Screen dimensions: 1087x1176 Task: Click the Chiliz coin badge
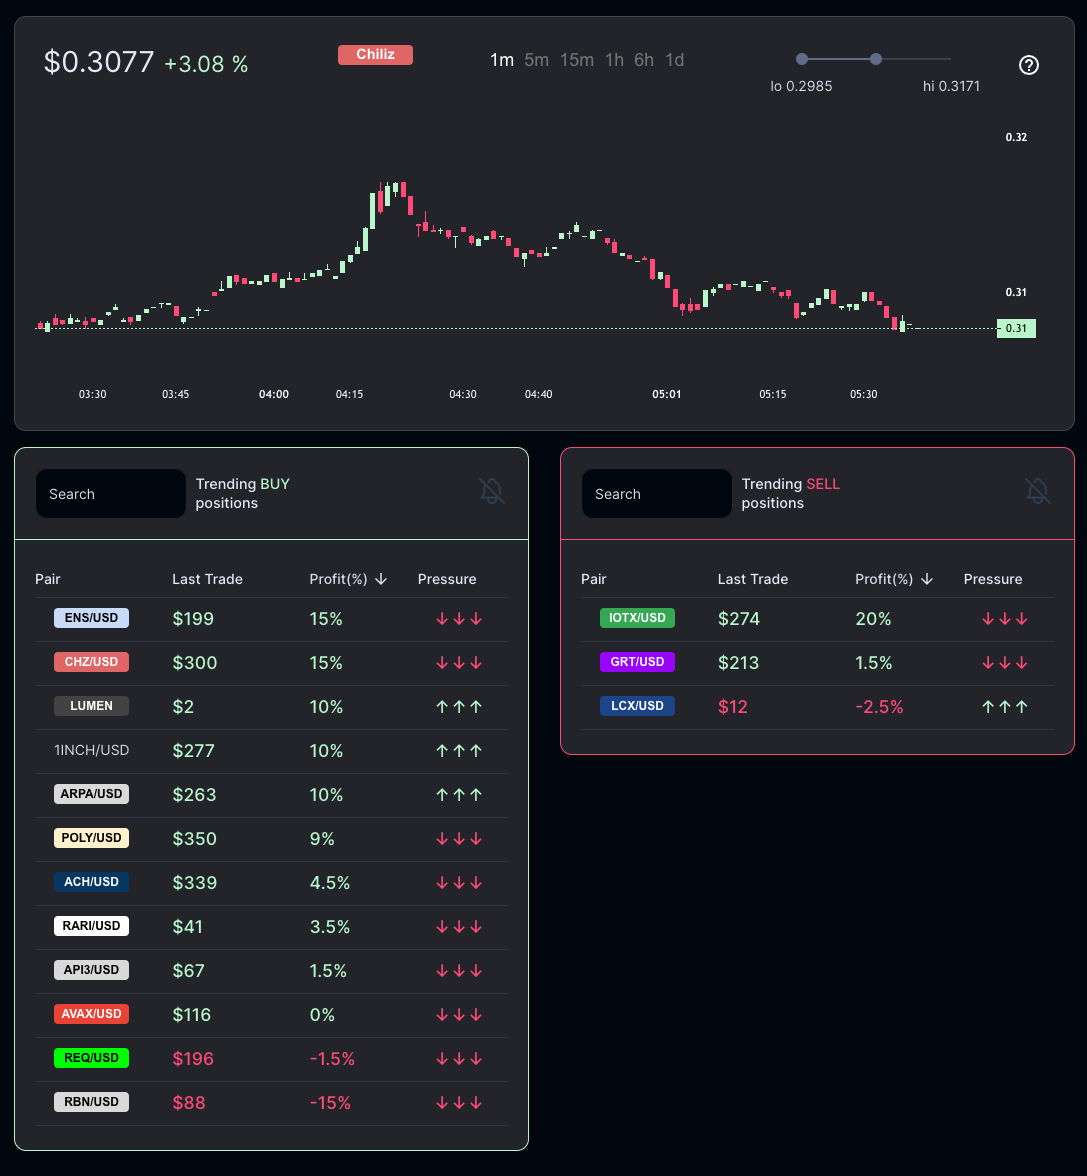[375, 55]
